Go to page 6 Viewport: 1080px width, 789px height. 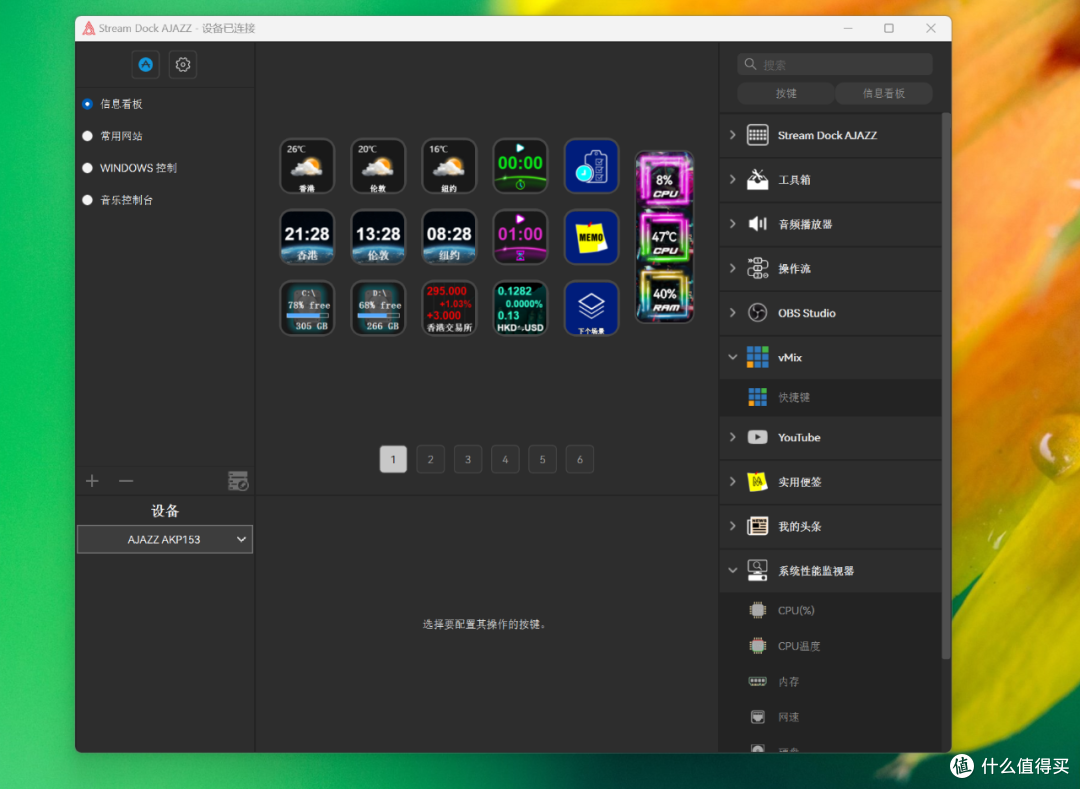579,459
